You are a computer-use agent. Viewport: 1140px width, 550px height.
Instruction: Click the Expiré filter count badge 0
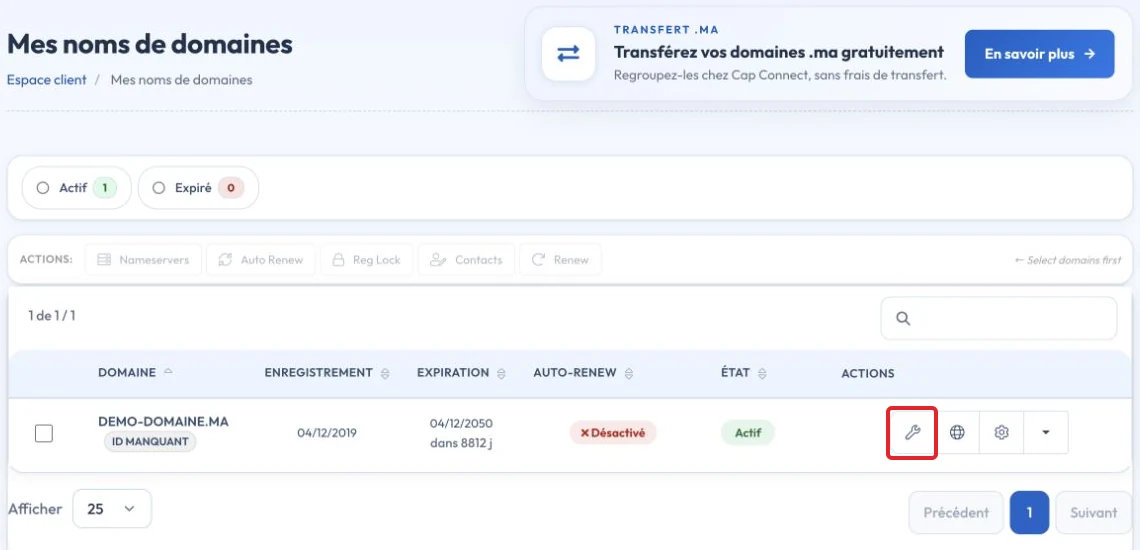[x=231, y=188]
